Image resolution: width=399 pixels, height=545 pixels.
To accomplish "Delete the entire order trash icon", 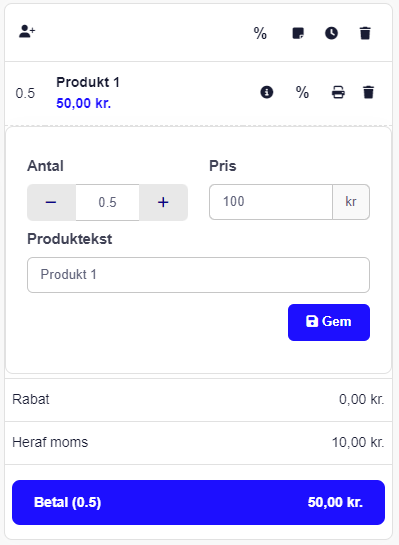I will [x=365, y=33].
